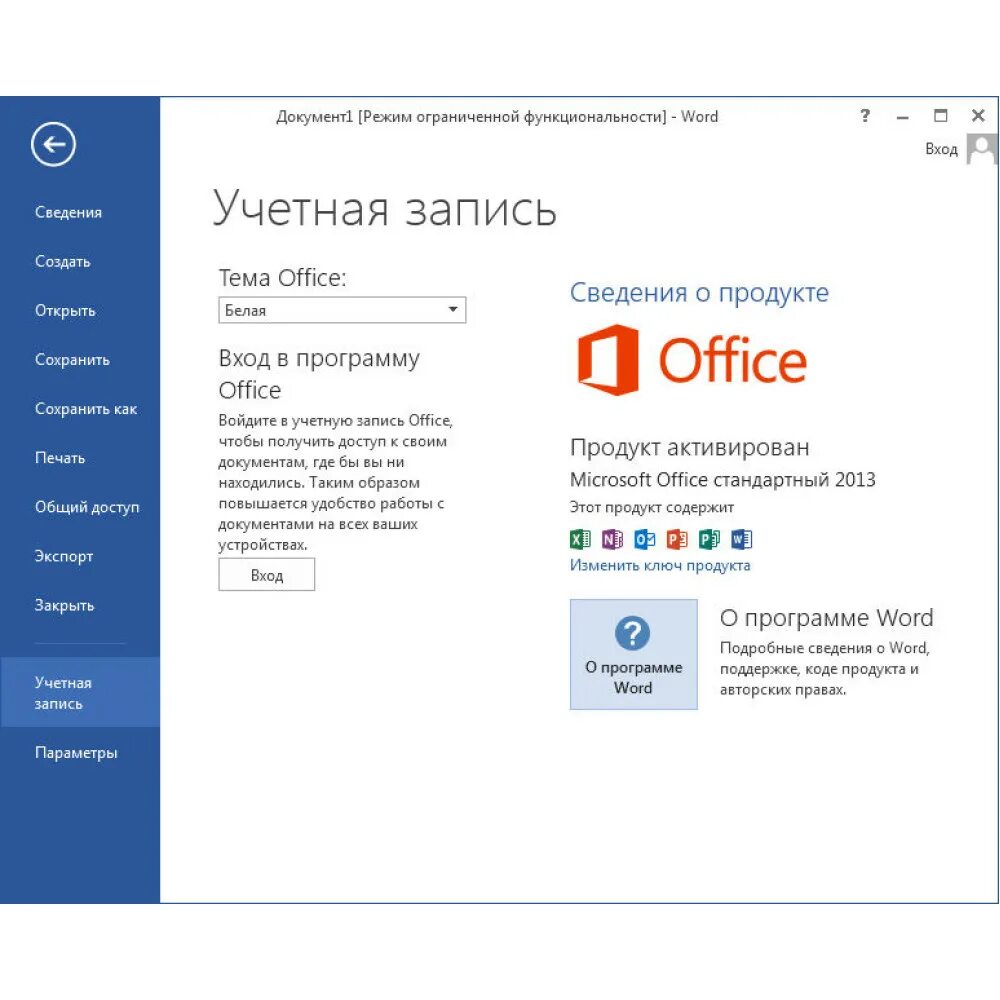Screen dimensions: 1000x1000
Task: Click the Тема Office: label
Action: (283, 278)
